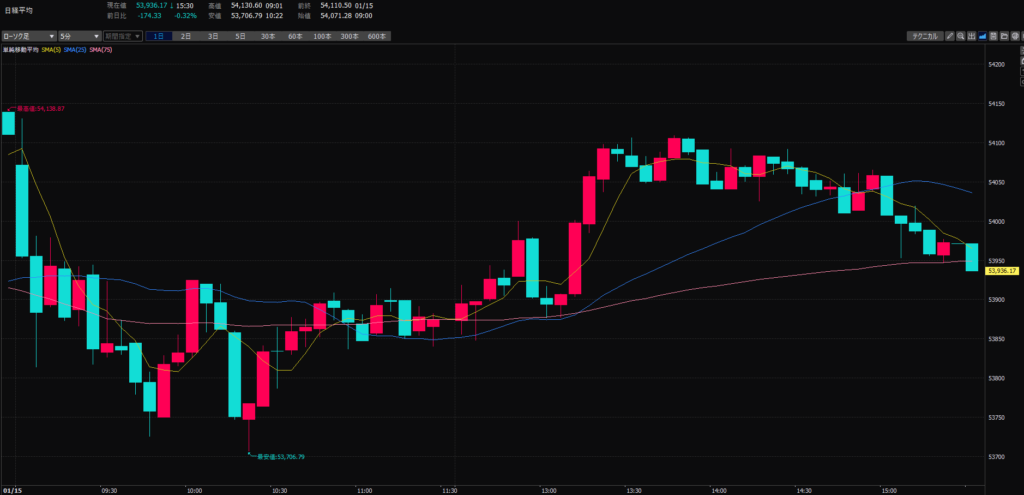
Task: Switch the range to 2日
Action: 186,36
